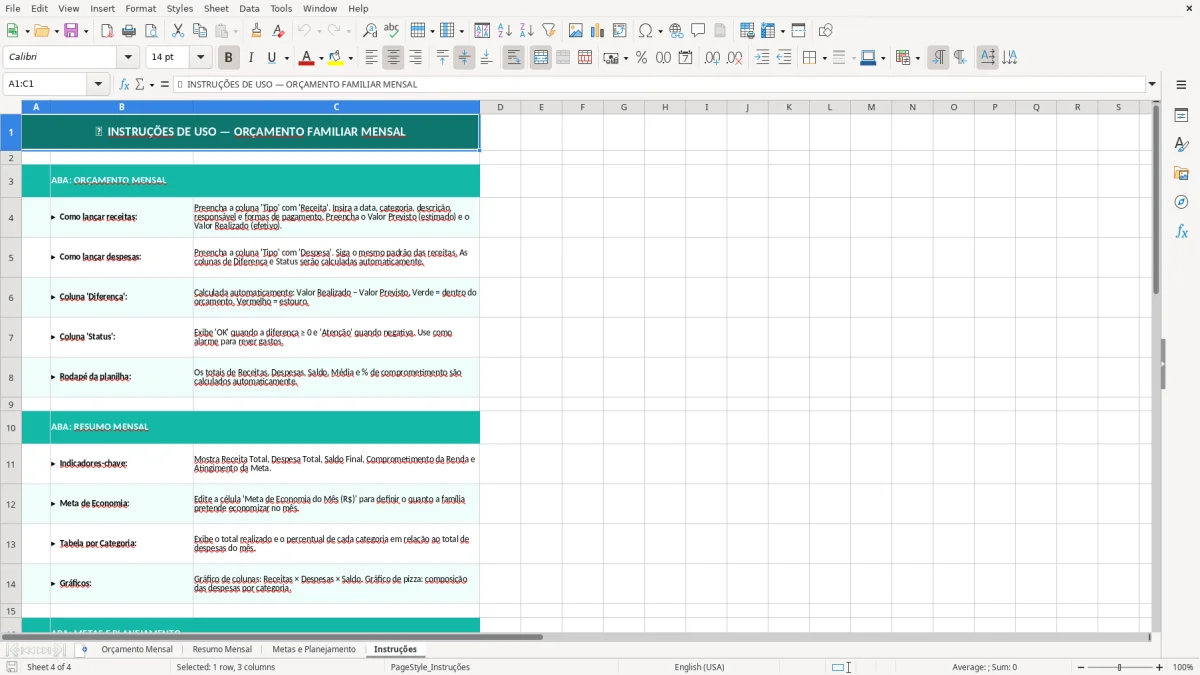Viewport: 1200px width, 675px height.
Task: Open the Tools menu
Action: [281, 8]
